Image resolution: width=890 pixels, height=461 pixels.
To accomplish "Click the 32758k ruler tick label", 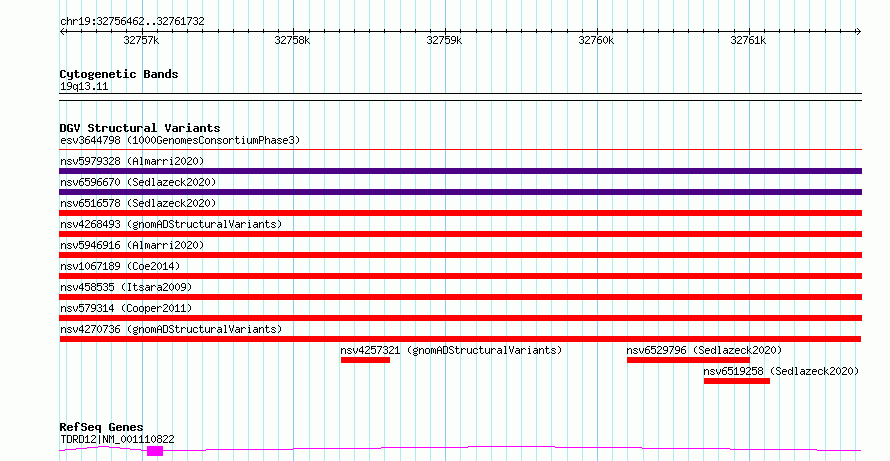I will [292, 40].
